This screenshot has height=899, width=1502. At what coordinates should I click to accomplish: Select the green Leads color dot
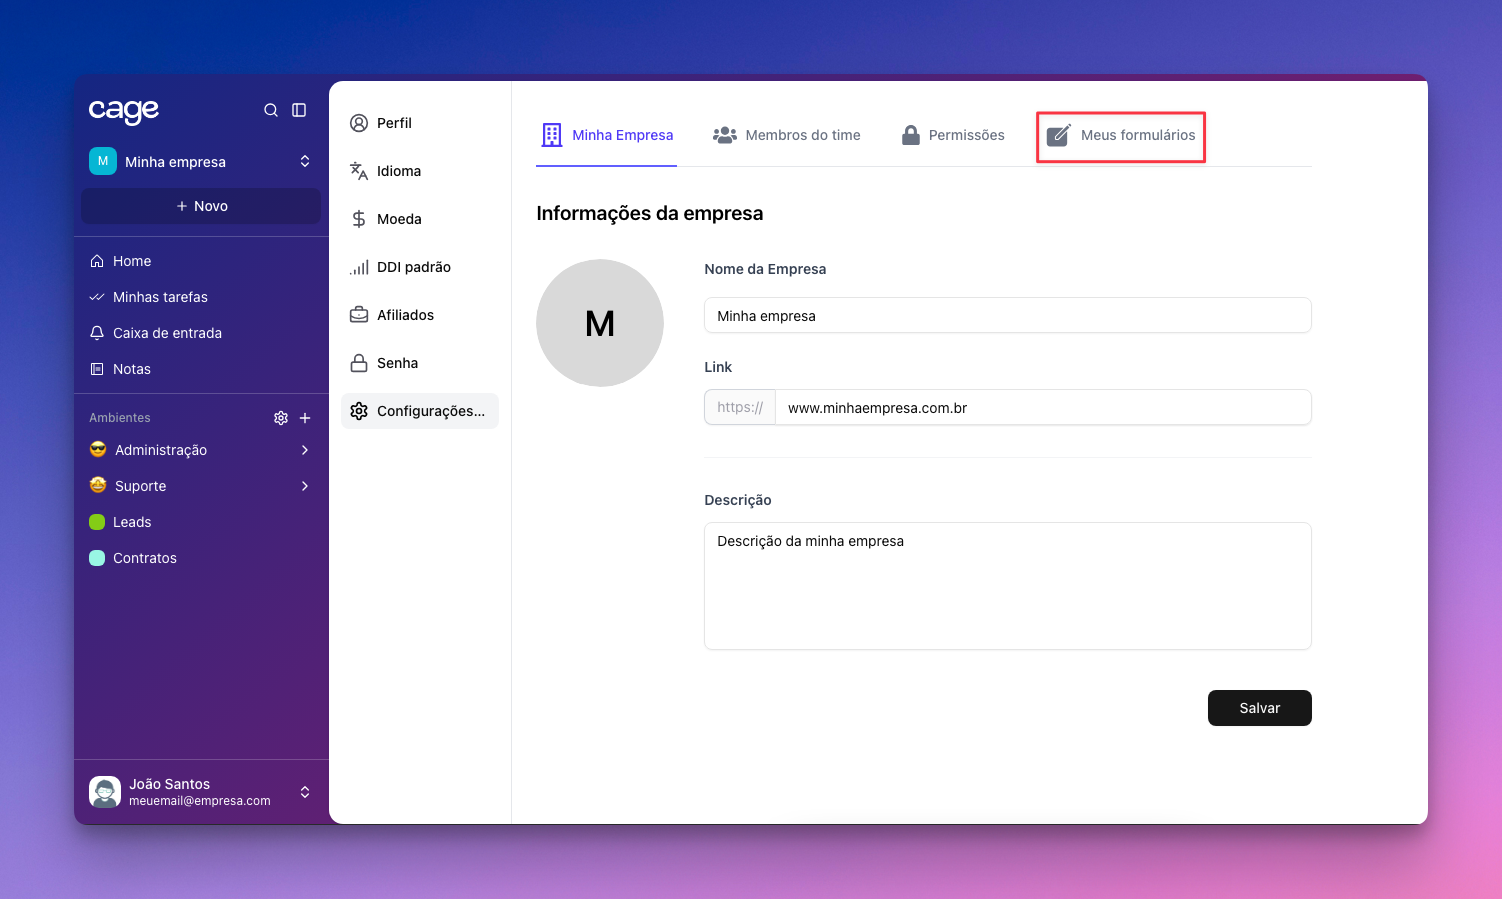[x=97, y=522]
